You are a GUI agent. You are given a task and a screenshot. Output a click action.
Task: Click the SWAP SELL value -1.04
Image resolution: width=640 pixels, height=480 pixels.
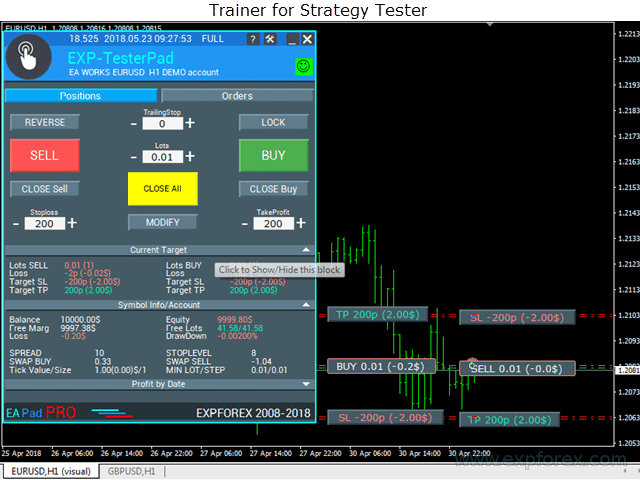click(x=262, y=362)
